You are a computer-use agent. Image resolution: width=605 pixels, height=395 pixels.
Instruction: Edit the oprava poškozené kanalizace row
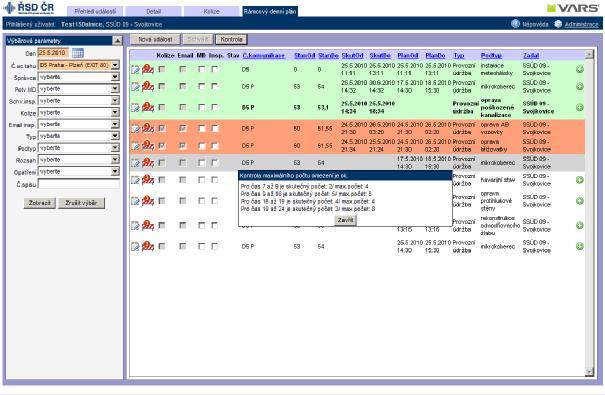click(x=135, y=107)
